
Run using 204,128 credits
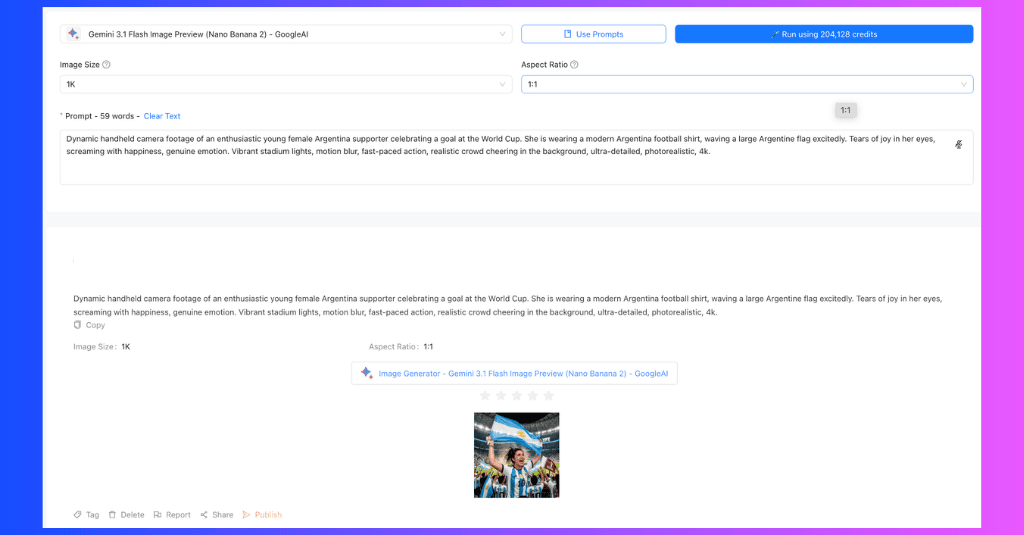(824, 34)
